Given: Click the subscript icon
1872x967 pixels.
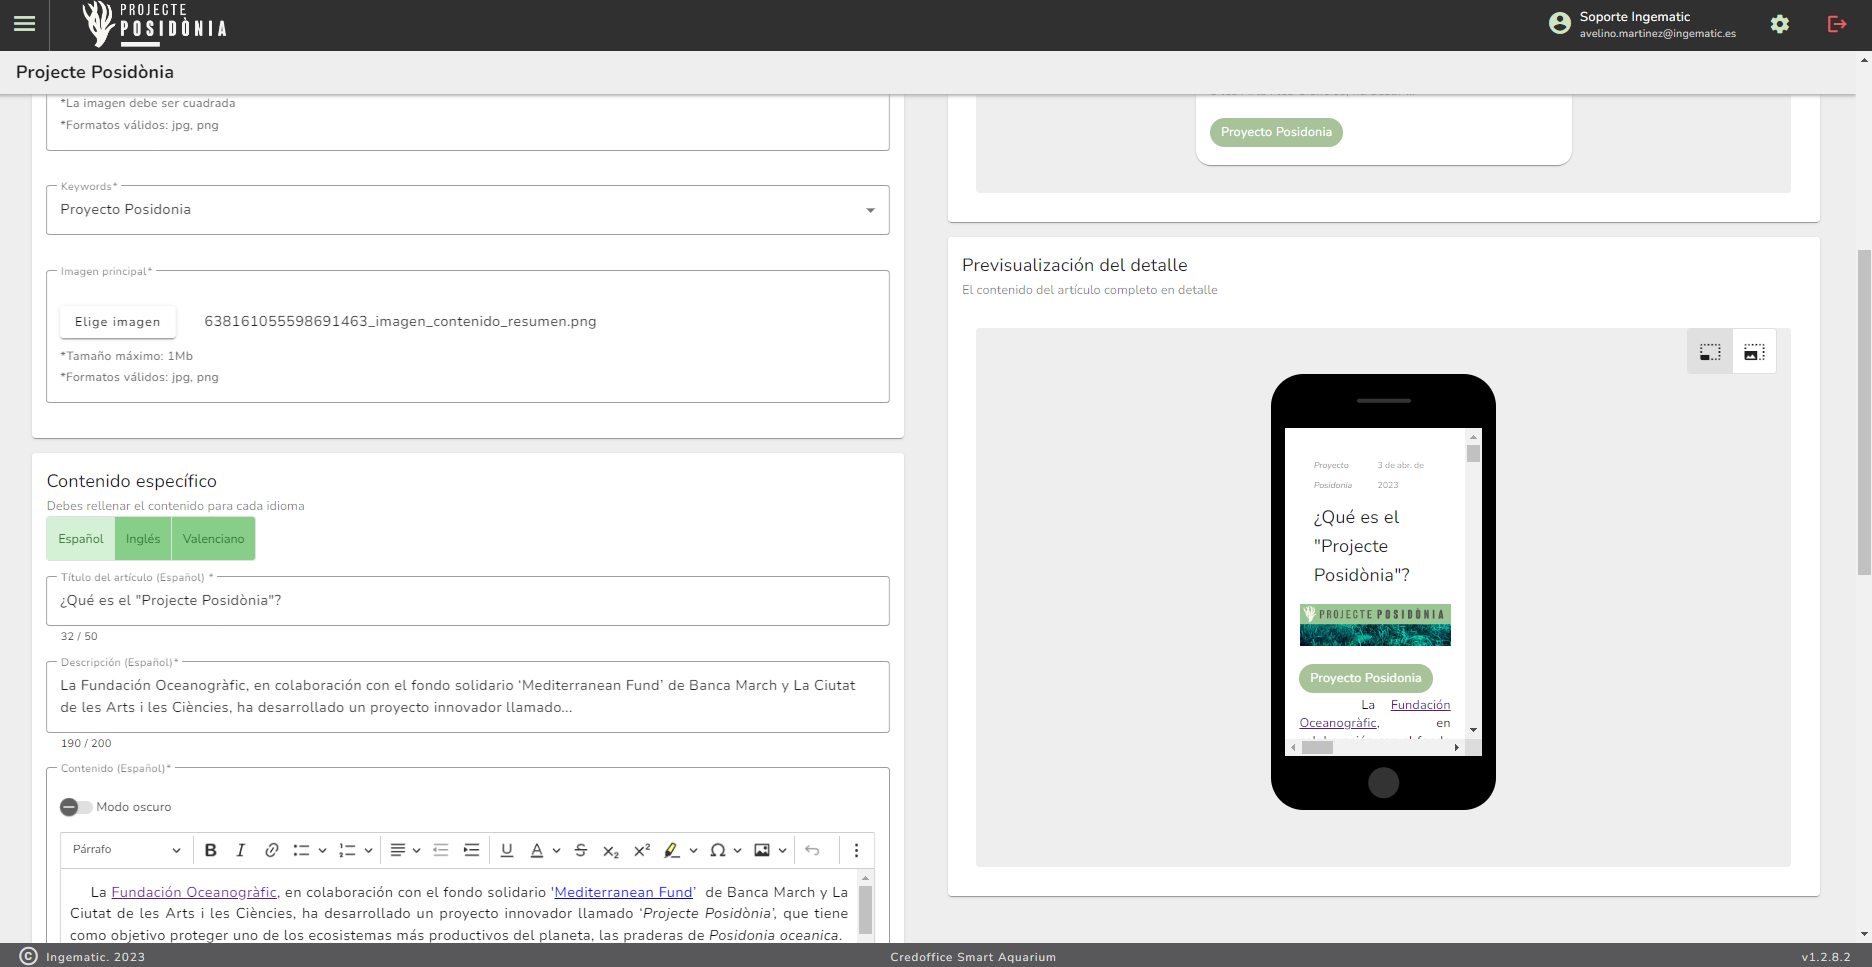Looking at the screenshot, I should point(611,851).
